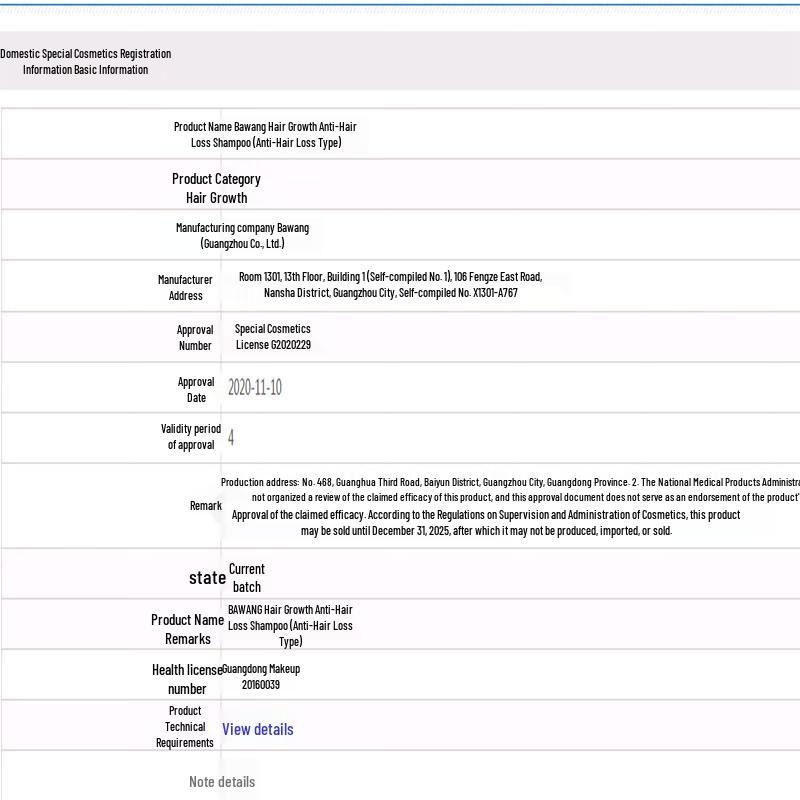The width and height of the screenshot is (800, 800).
Task: Open the View details link
Action: 258,729
